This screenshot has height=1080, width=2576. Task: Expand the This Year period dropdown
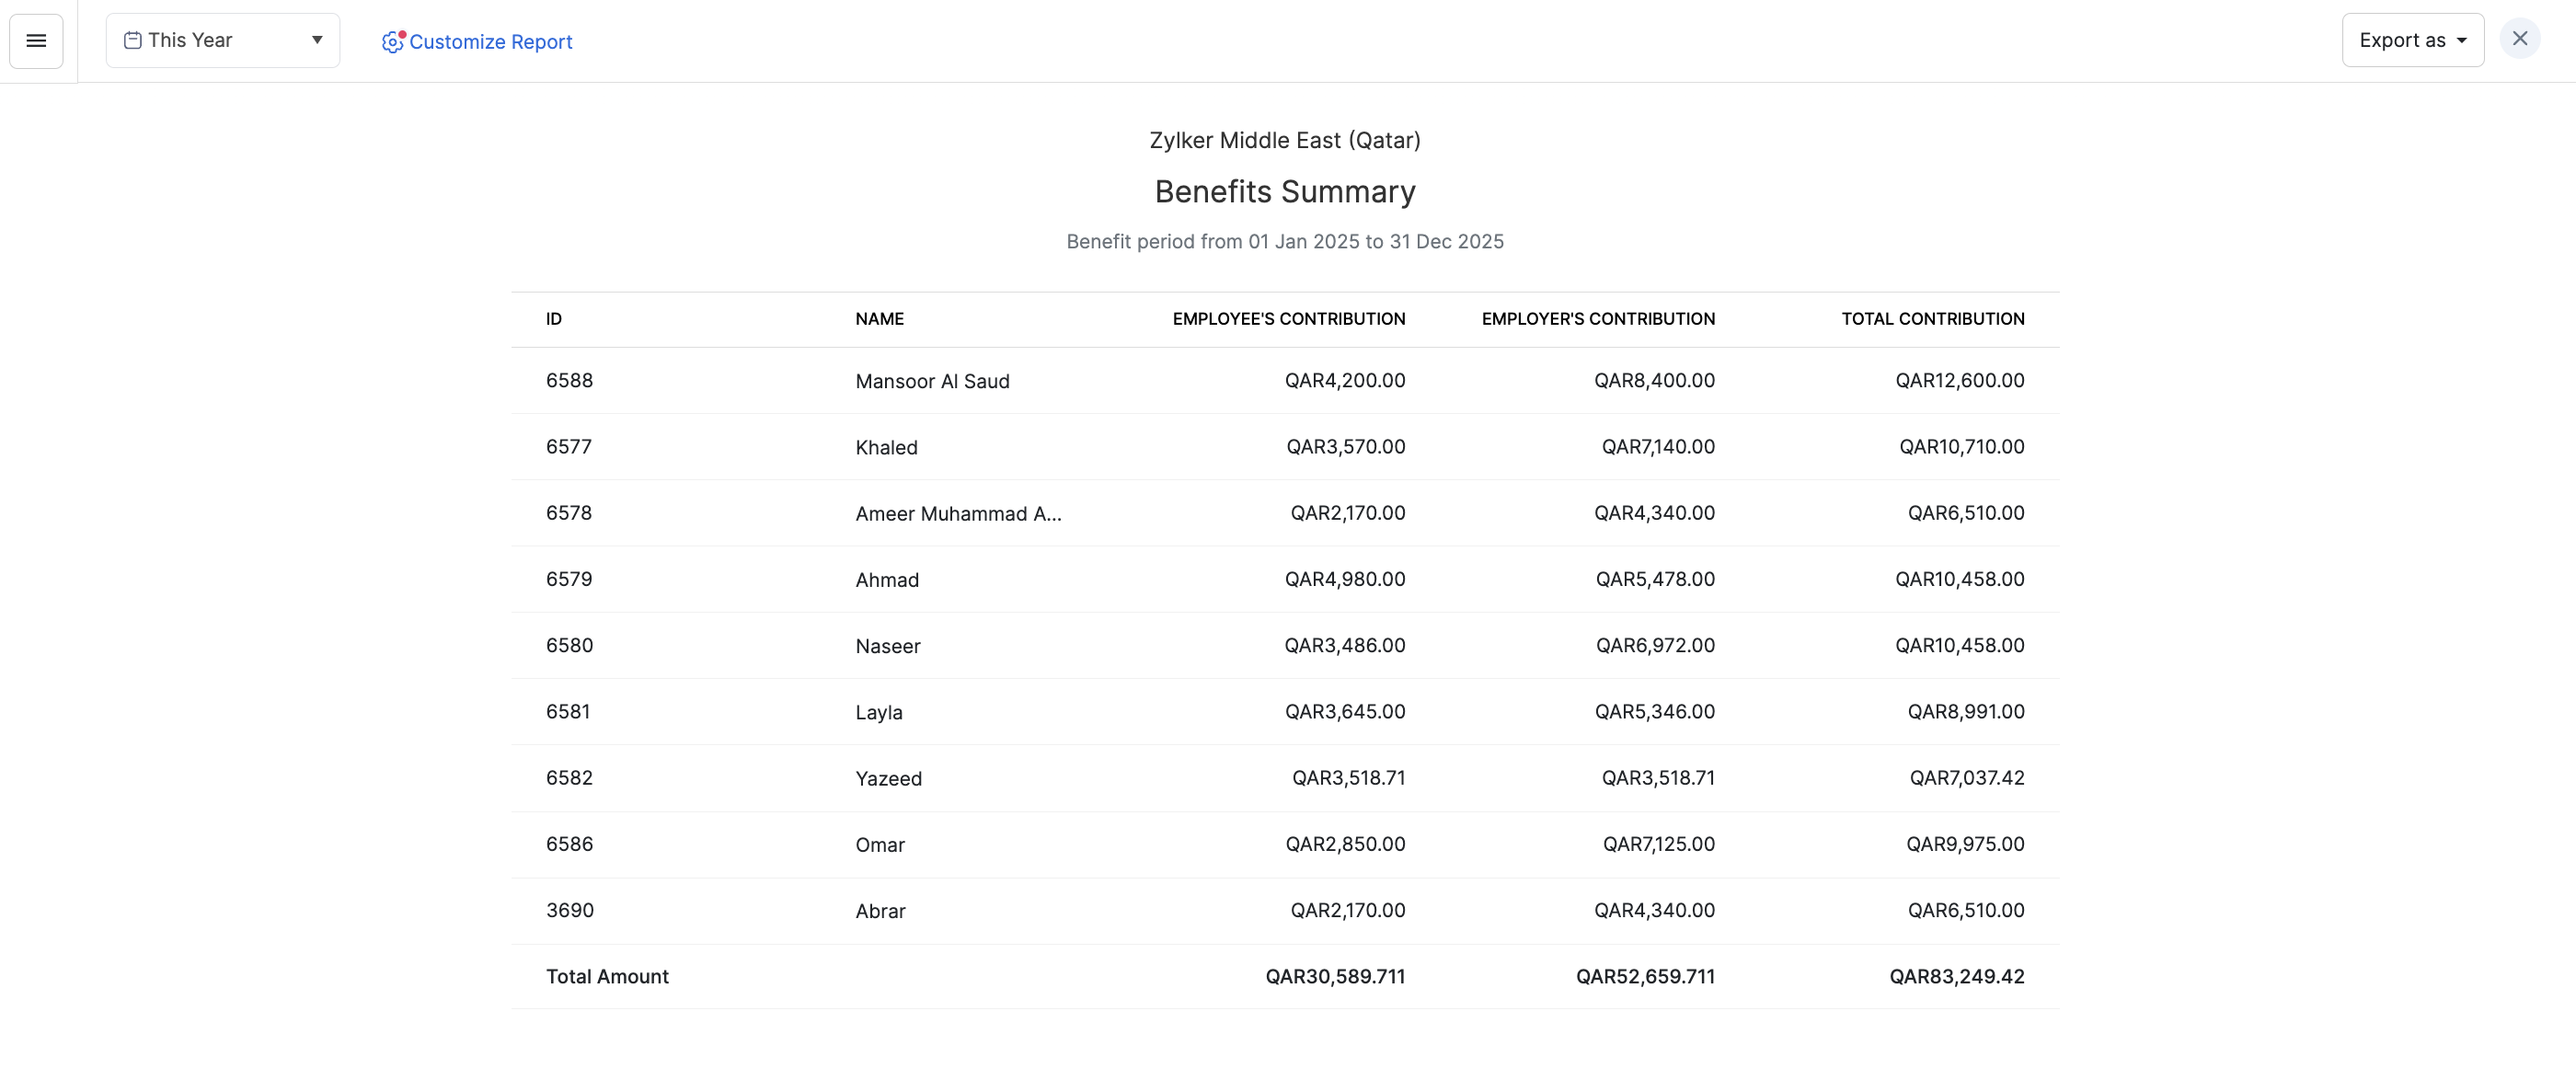(x=222, y=41)
